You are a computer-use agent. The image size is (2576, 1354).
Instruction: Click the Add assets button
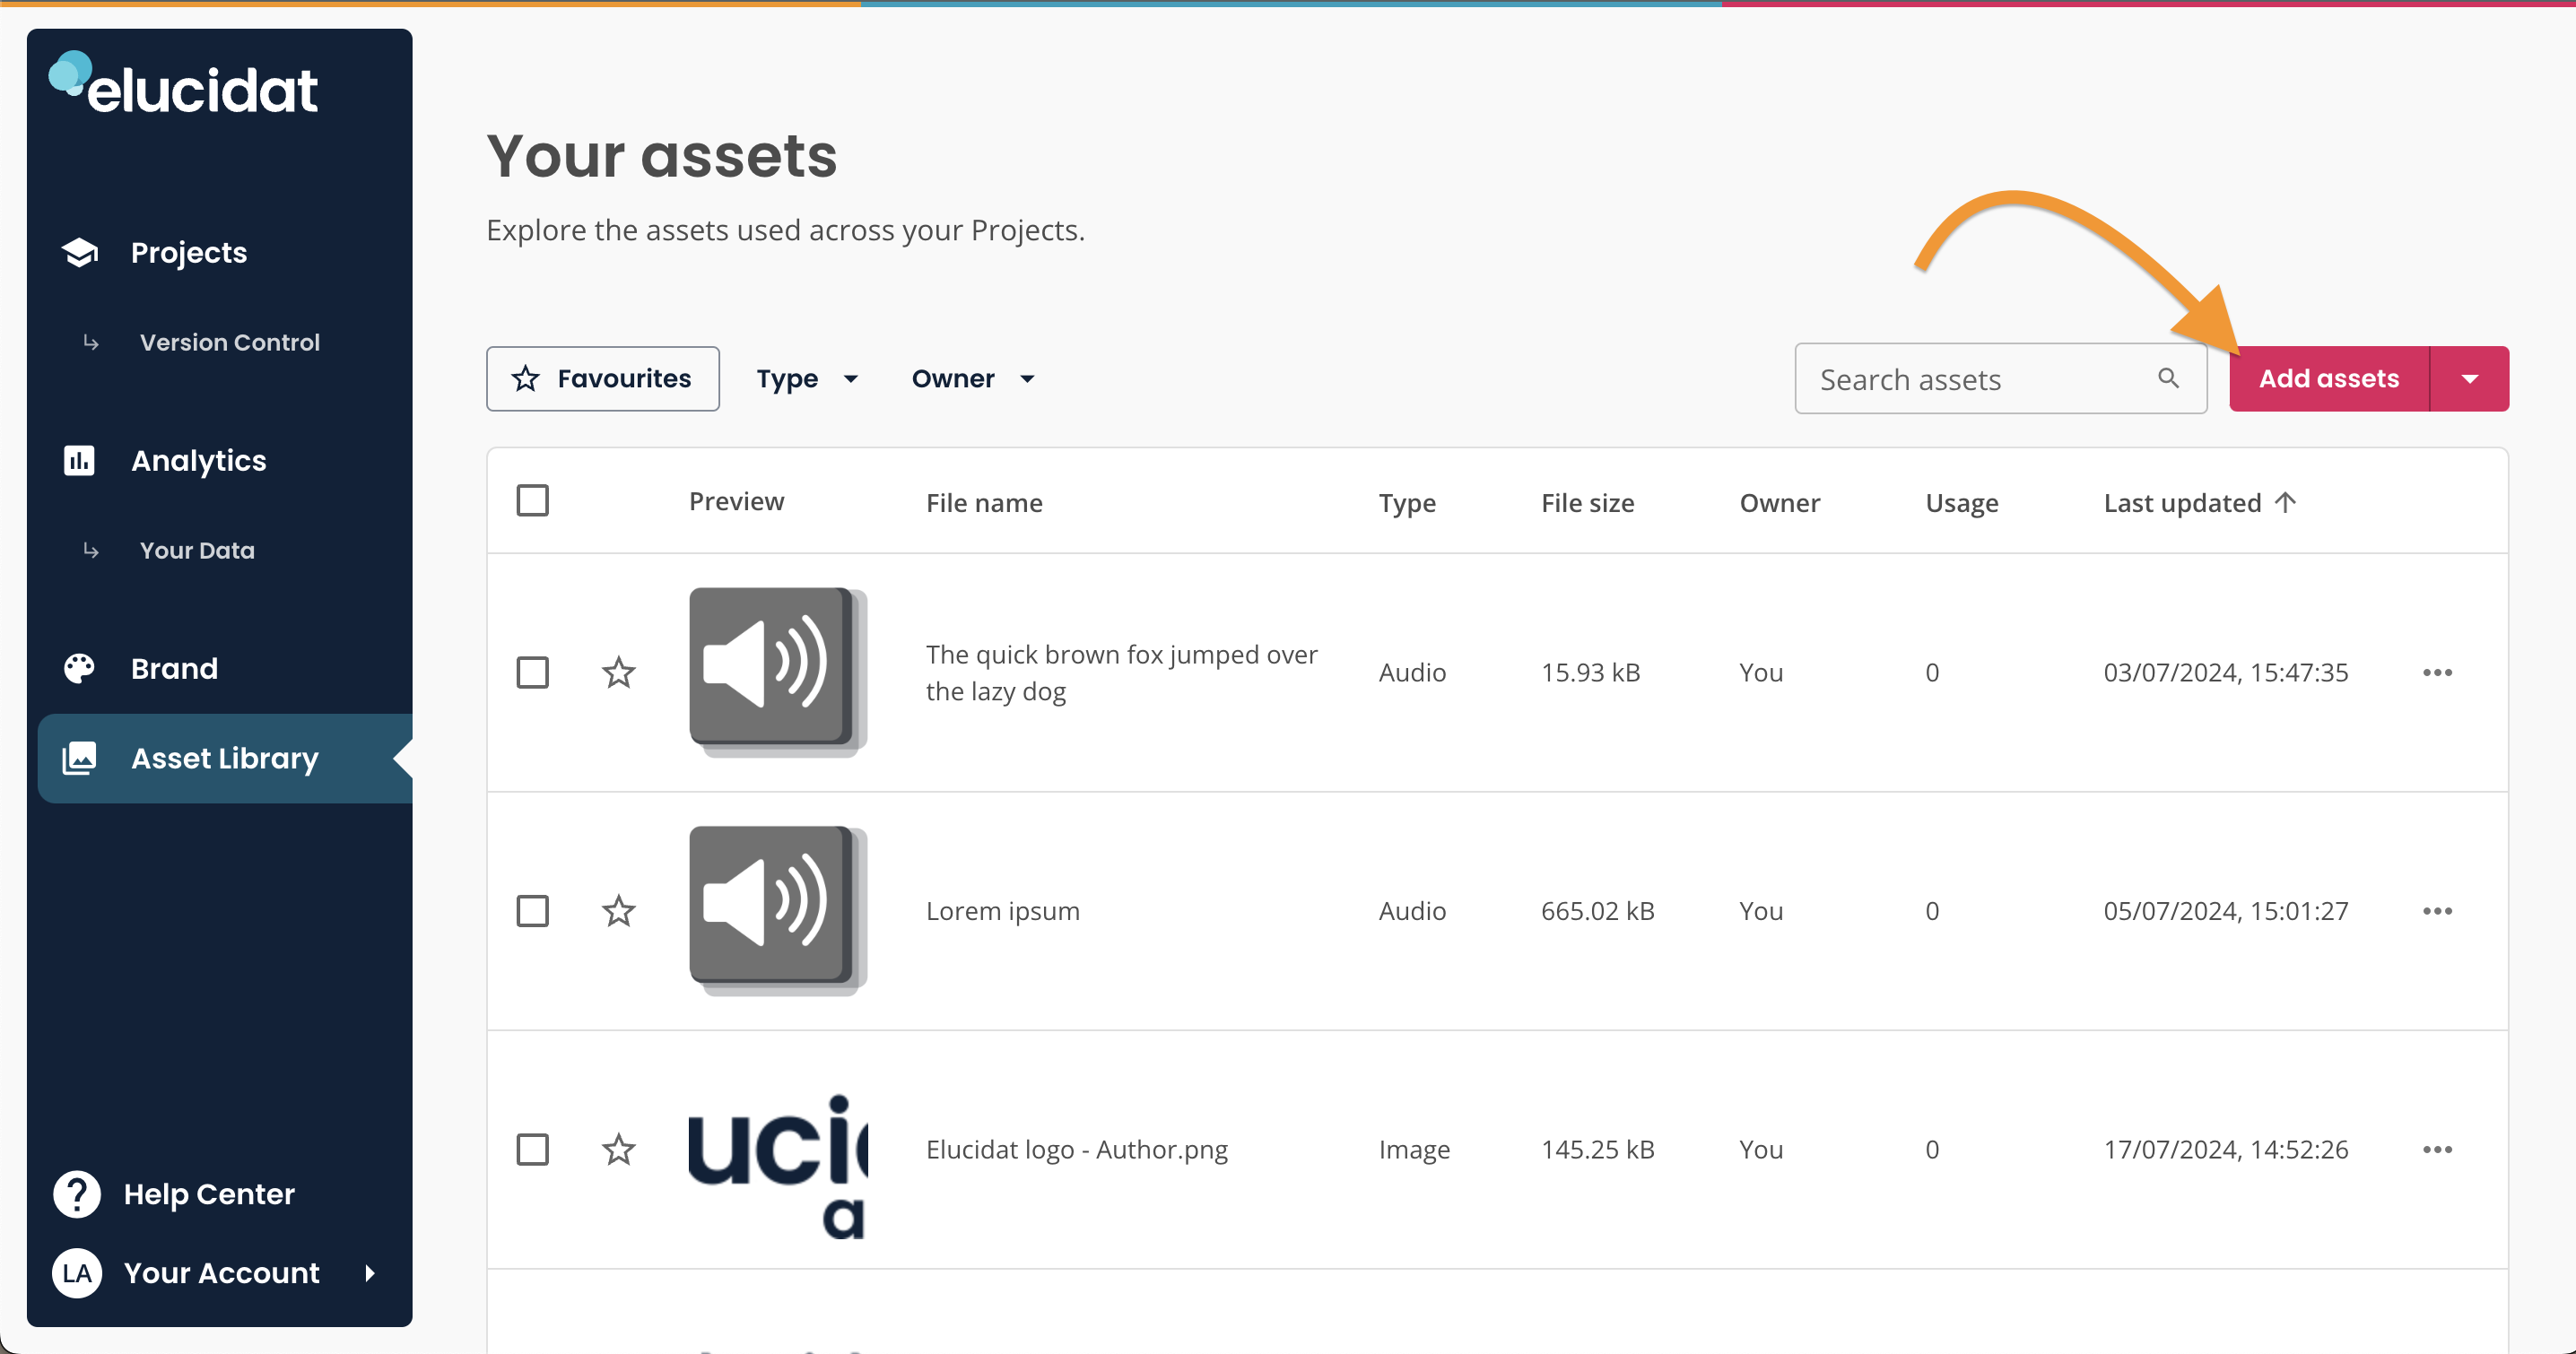[2329, 379]
